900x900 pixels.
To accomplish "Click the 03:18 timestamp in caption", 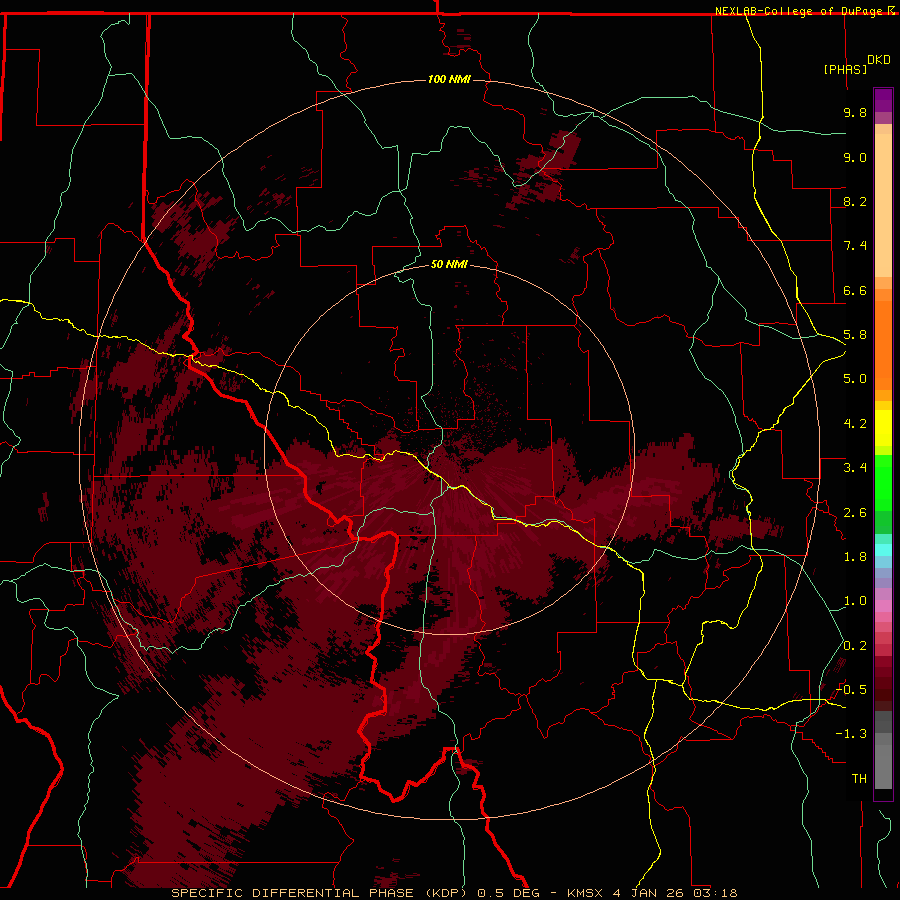I will [x=715, y=893].
